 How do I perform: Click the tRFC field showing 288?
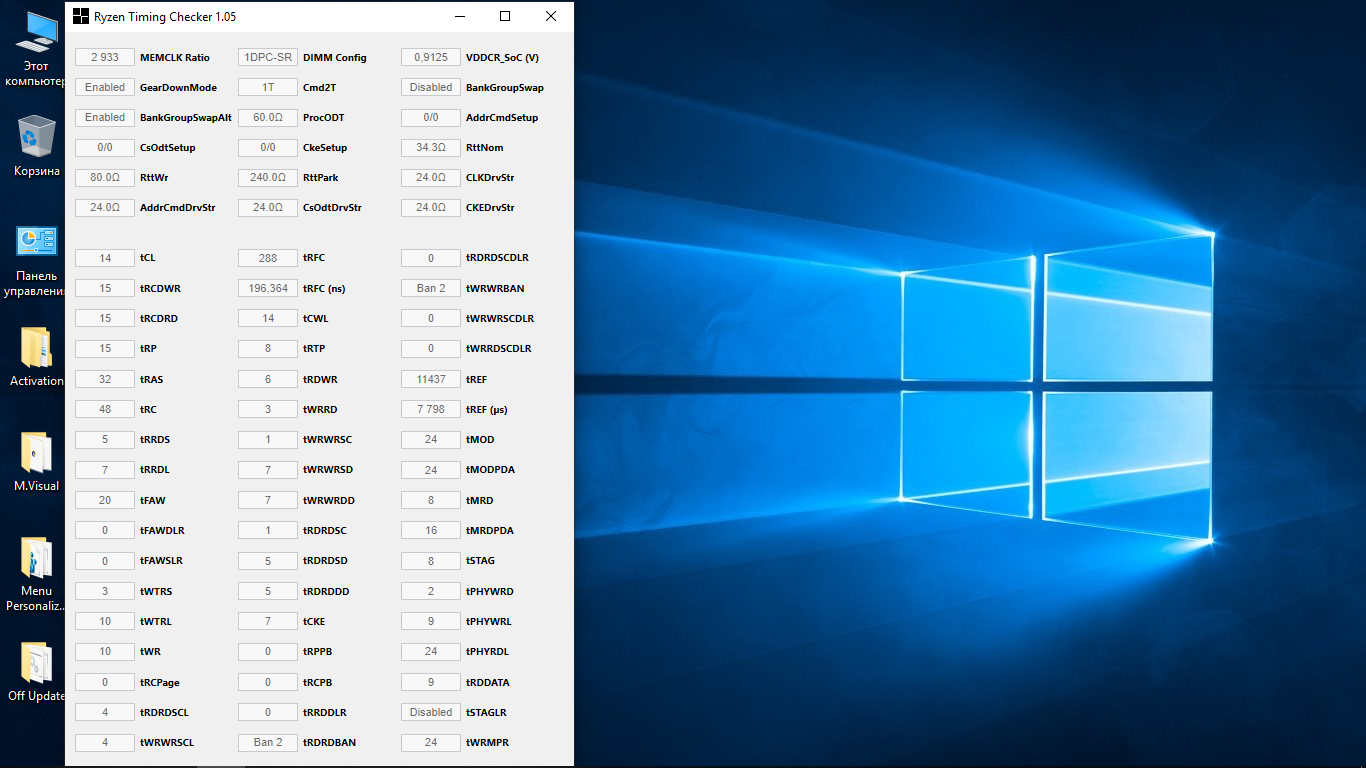click(268, 258)
